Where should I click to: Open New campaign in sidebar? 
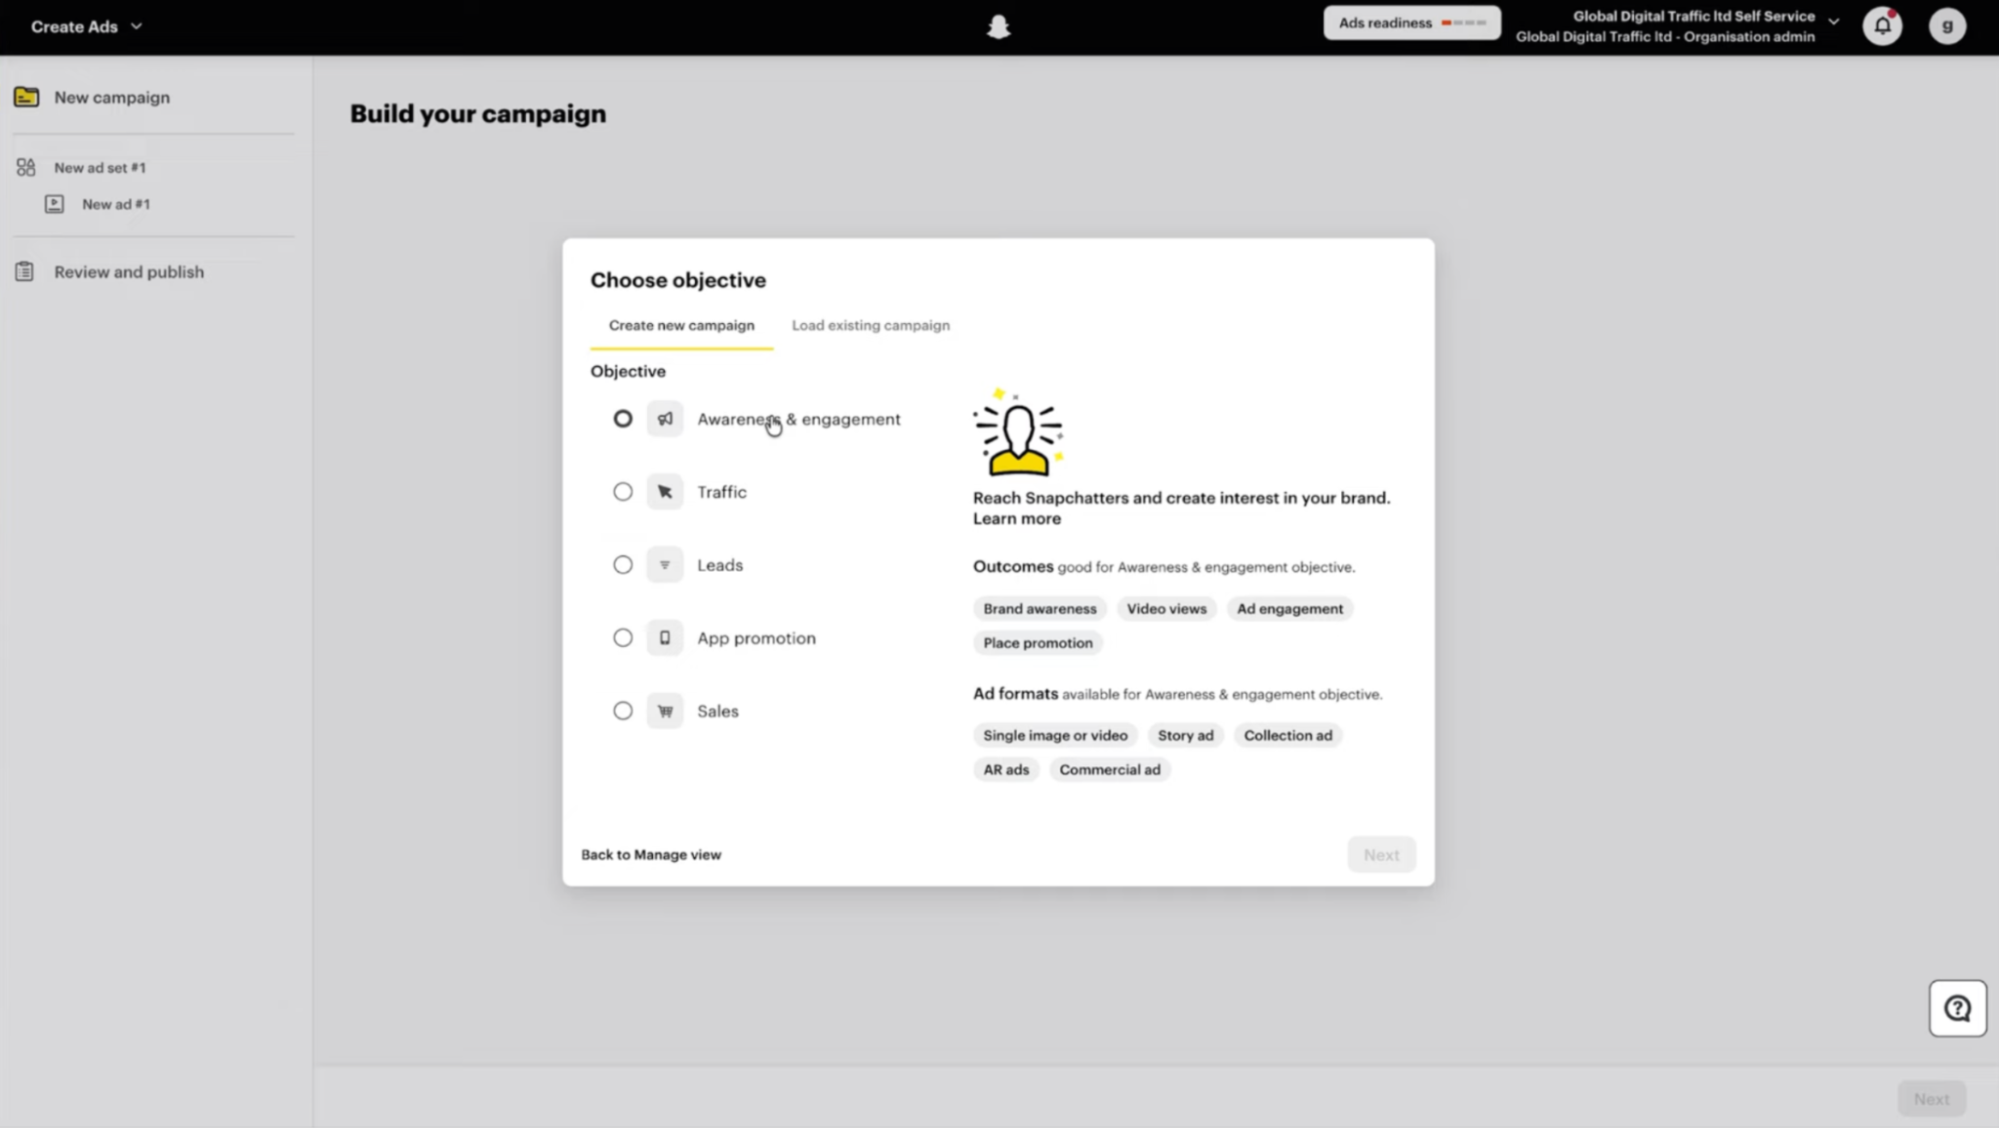pos(112,98)
